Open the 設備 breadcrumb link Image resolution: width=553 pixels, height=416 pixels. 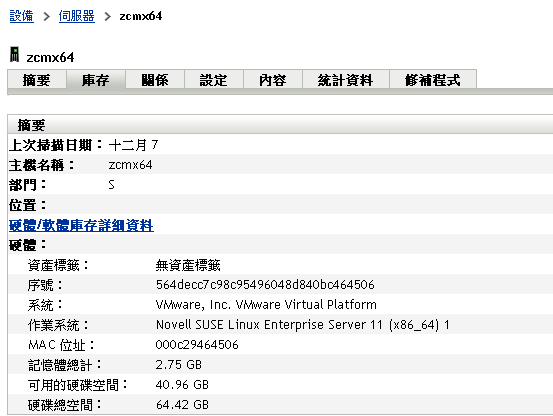(x=22, y=16)
